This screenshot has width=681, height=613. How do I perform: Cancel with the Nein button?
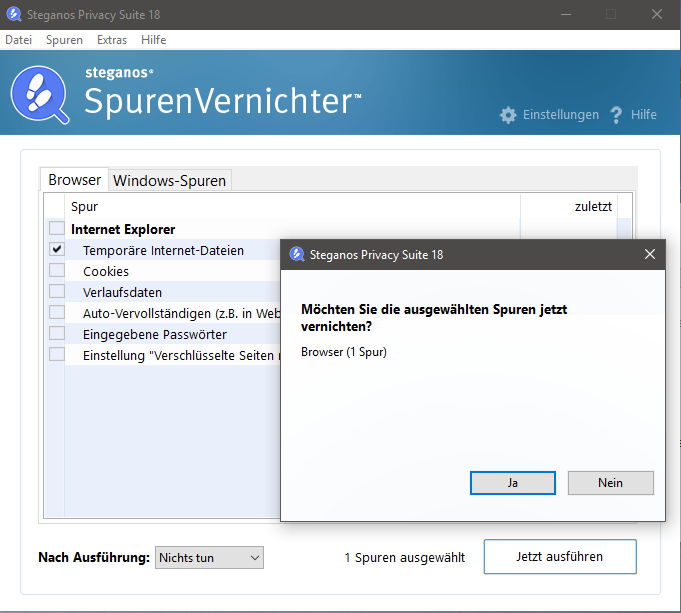(610, 483)
